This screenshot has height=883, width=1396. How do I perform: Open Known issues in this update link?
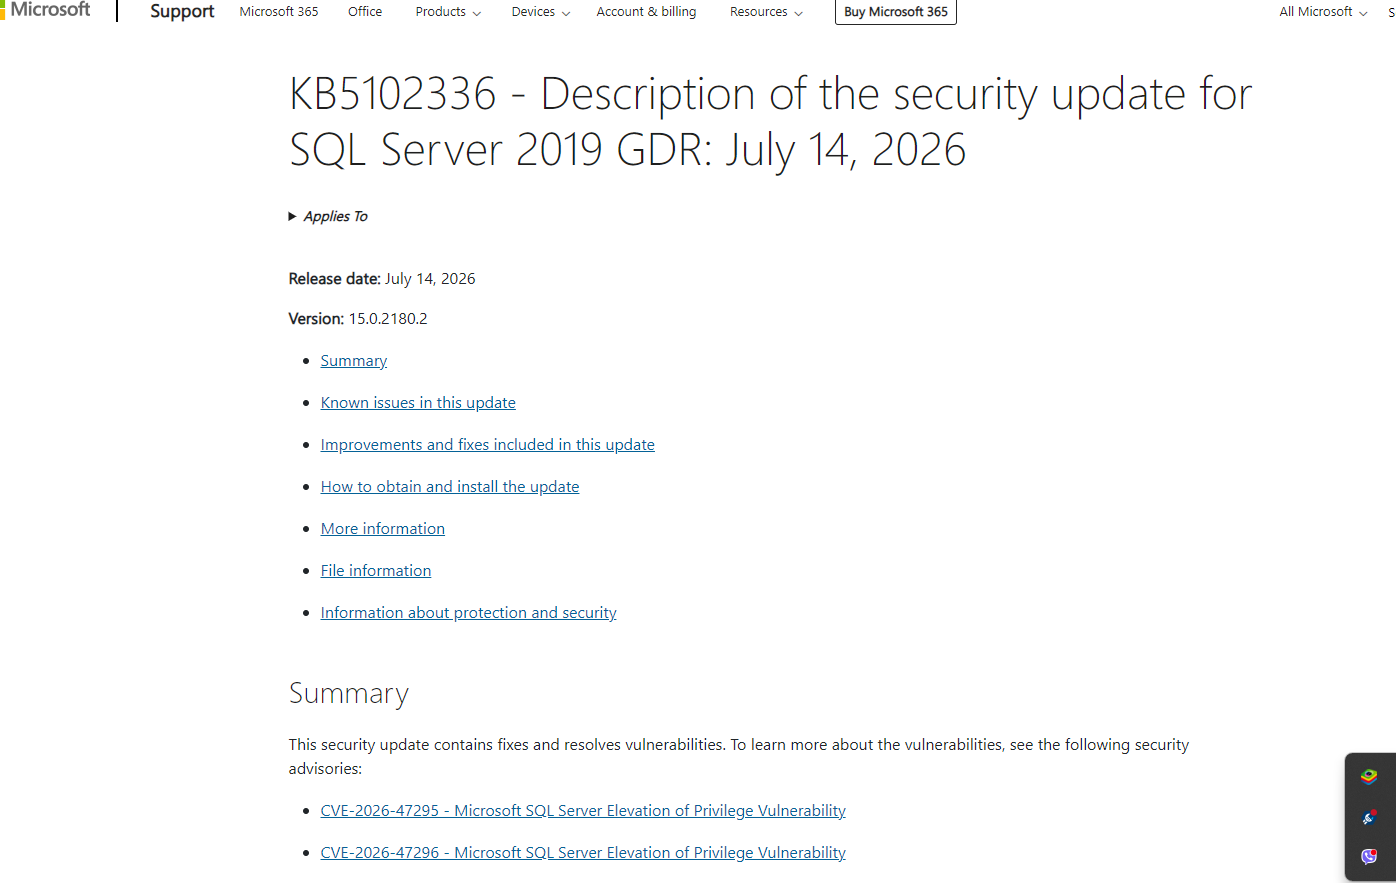[418, 403]
